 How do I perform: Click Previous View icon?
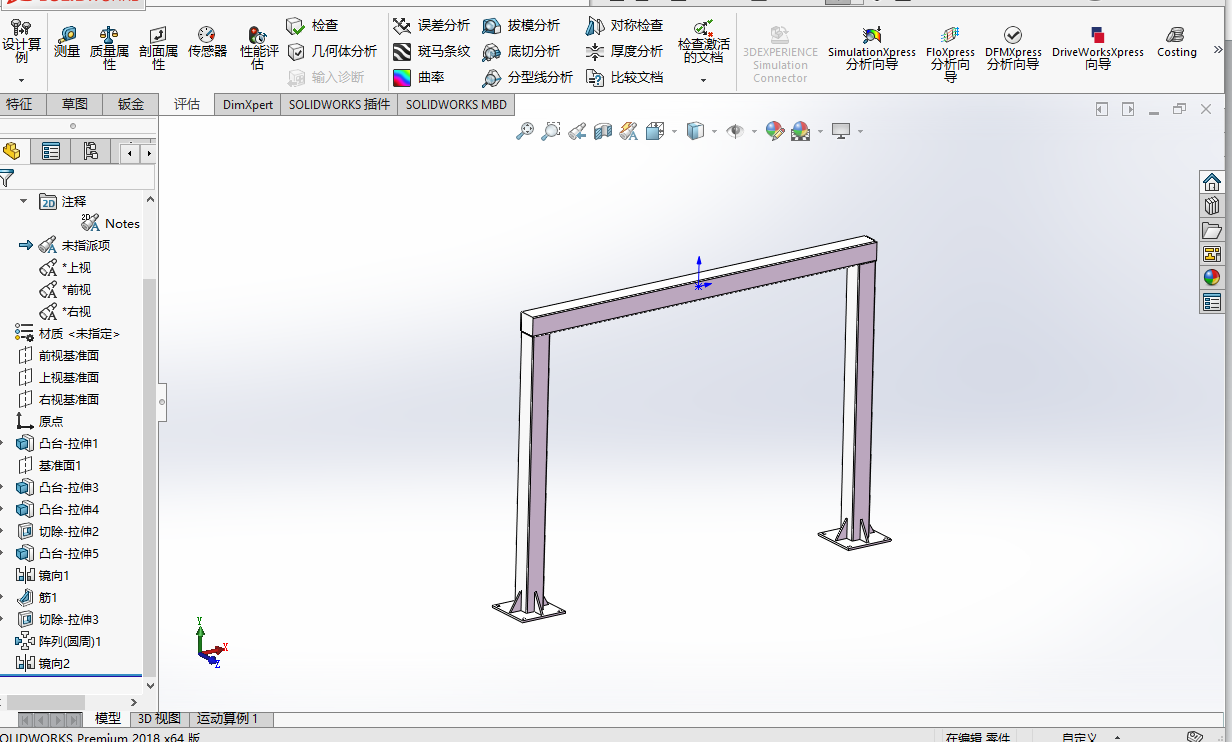[577, 131]
